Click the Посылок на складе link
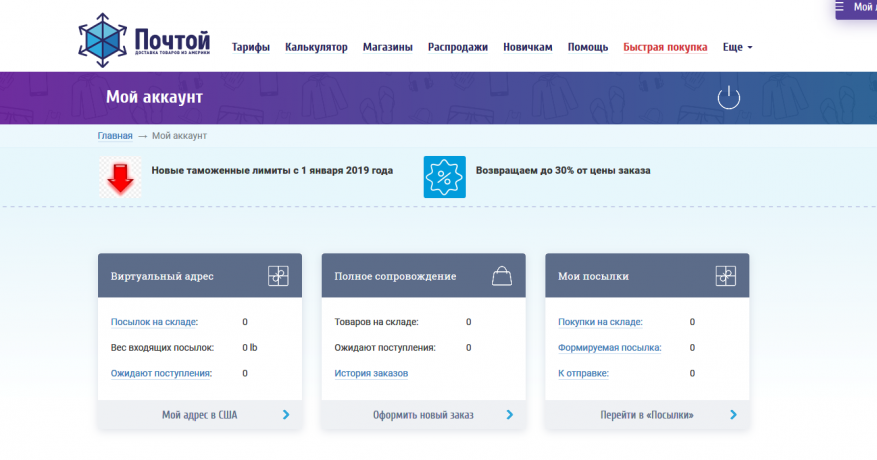 154,322
